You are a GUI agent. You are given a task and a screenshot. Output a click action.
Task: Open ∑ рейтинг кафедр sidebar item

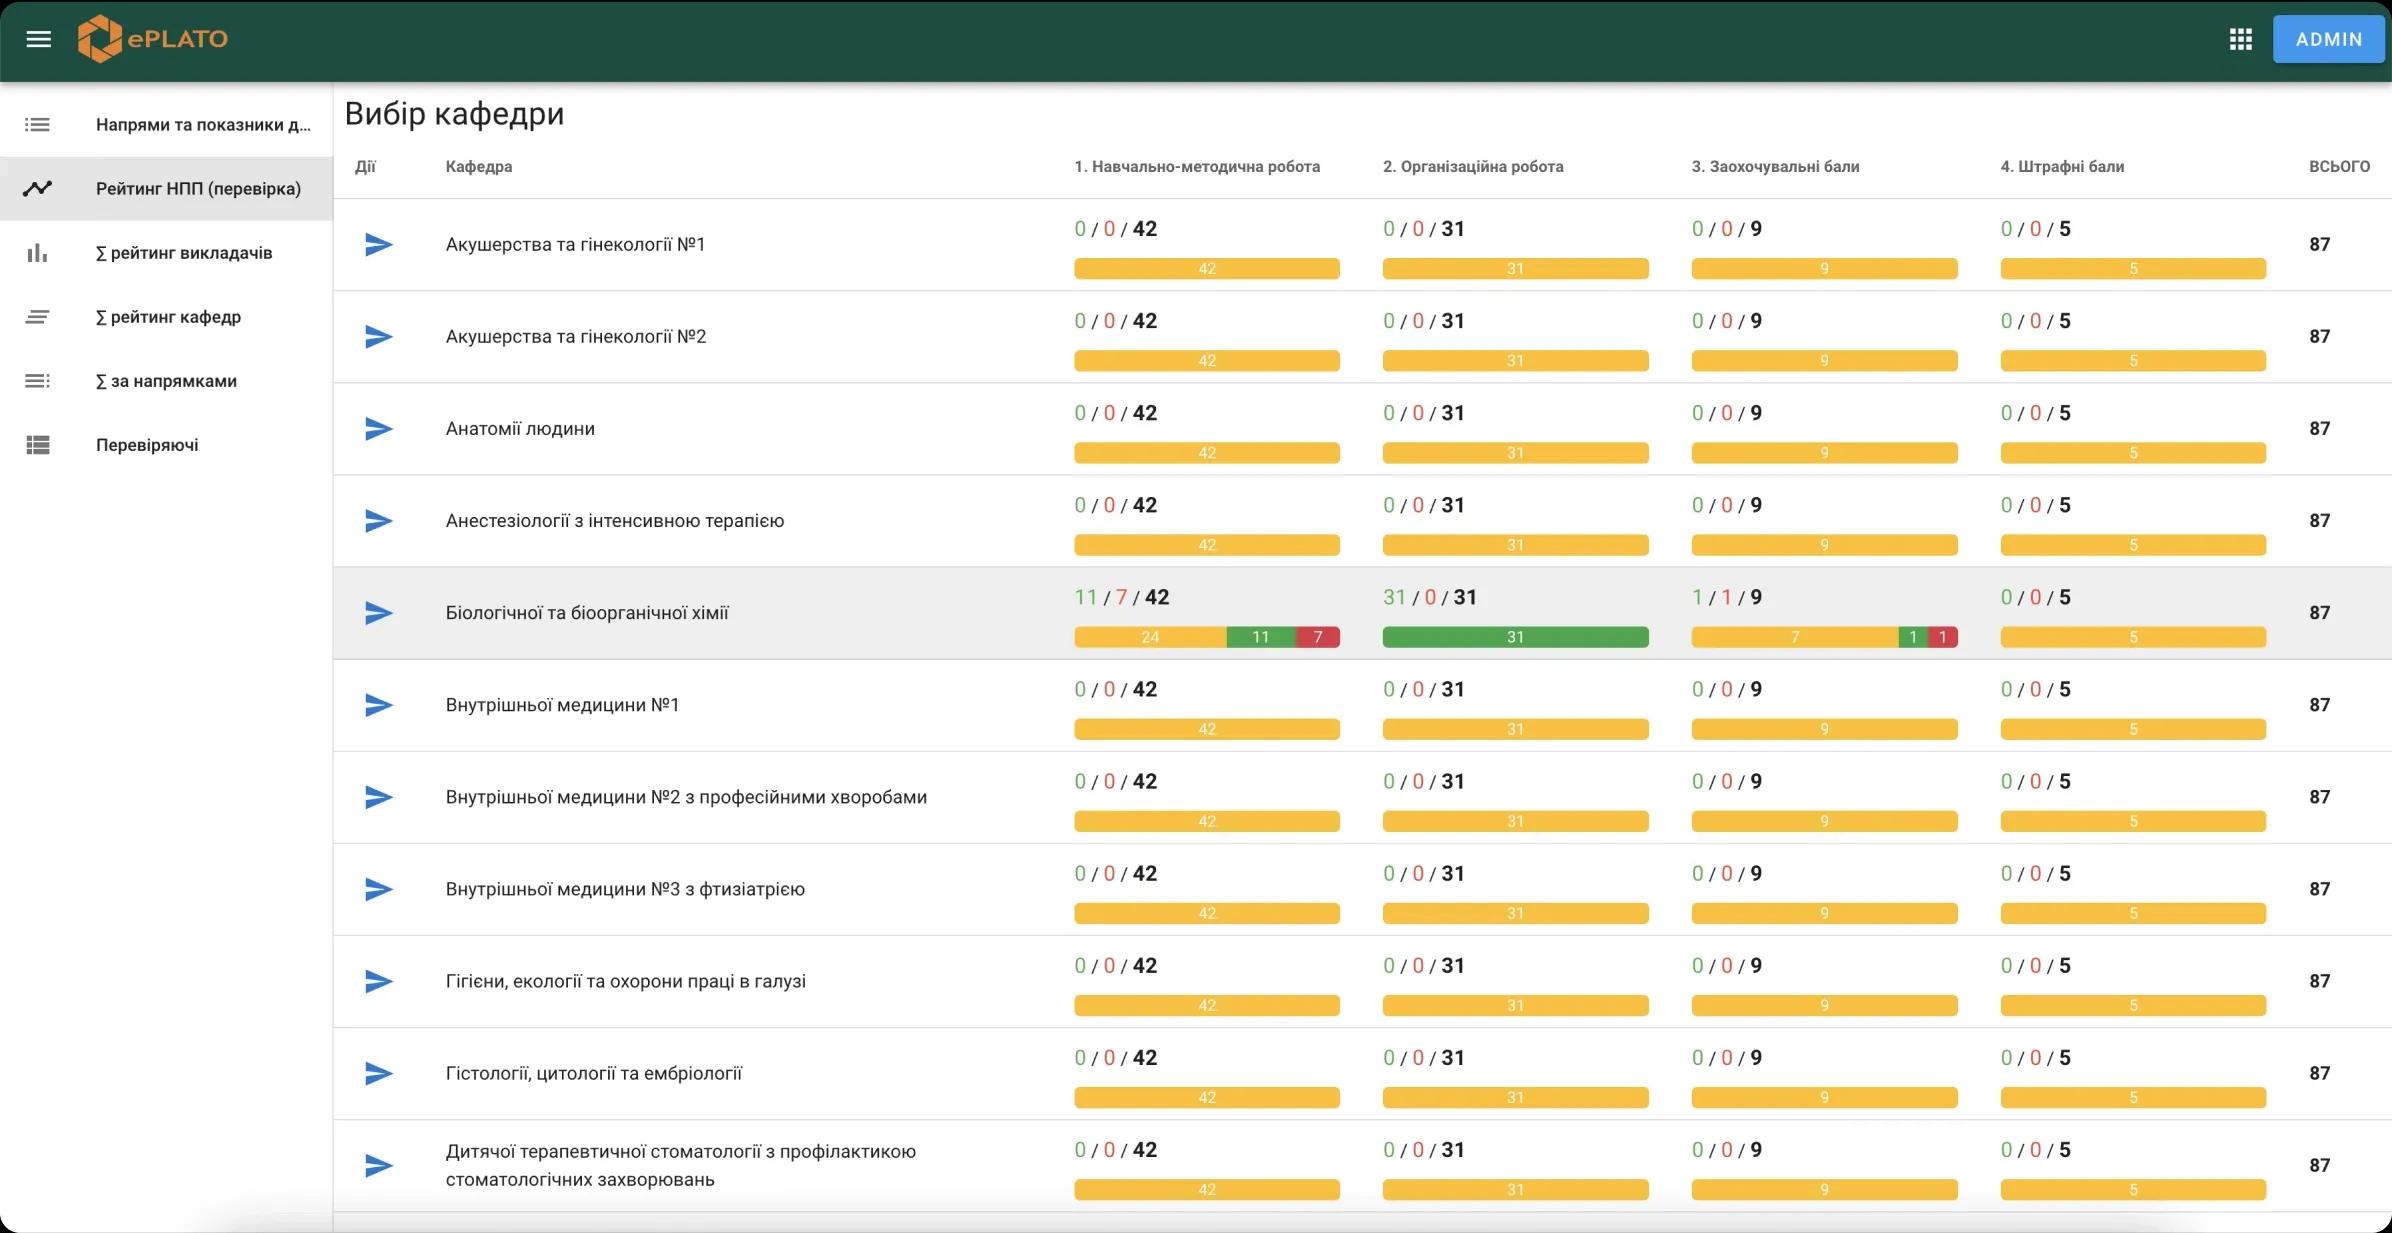click(x=168, y=317)
